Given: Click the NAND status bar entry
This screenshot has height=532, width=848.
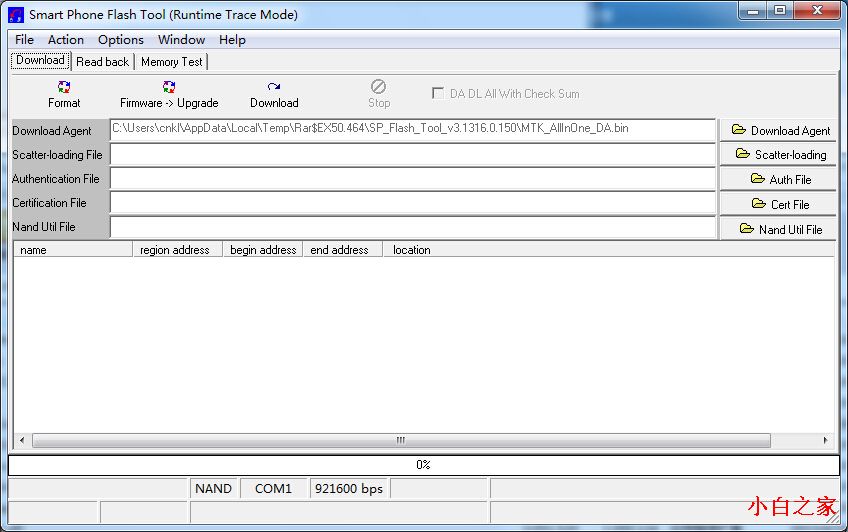Looking at the screenshot, I should [214, 489].
